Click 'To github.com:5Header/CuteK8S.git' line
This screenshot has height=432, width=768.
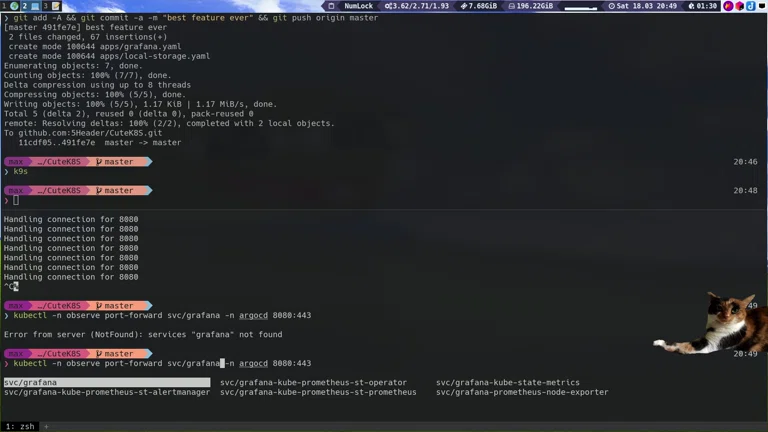tap(83, 133)
